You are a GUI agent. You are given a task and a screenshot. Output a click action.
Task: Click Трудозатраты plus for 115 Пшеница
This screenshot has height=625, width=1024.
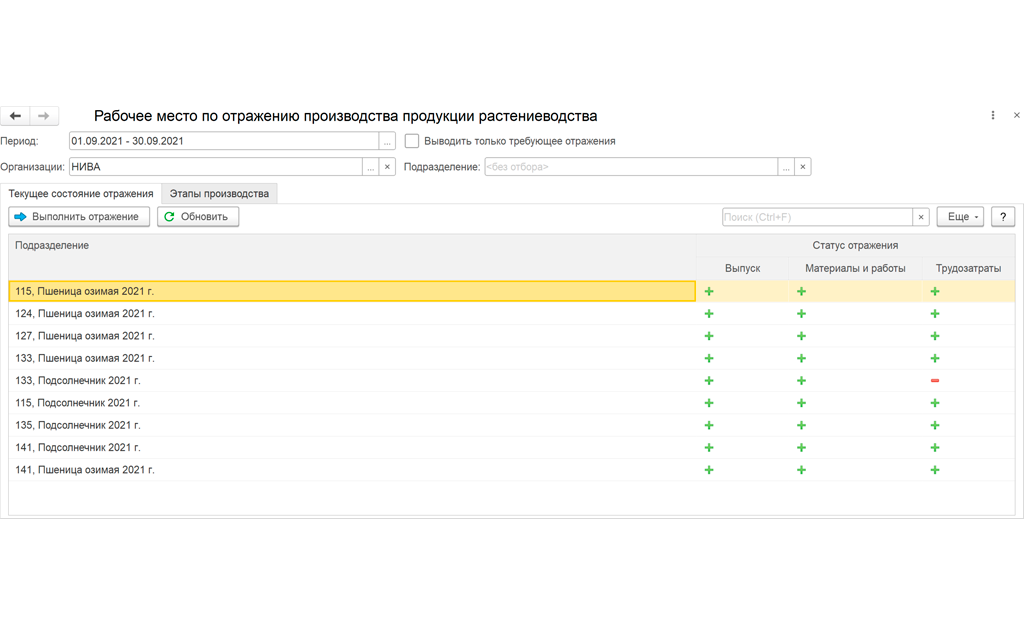[x=935, y=291]
